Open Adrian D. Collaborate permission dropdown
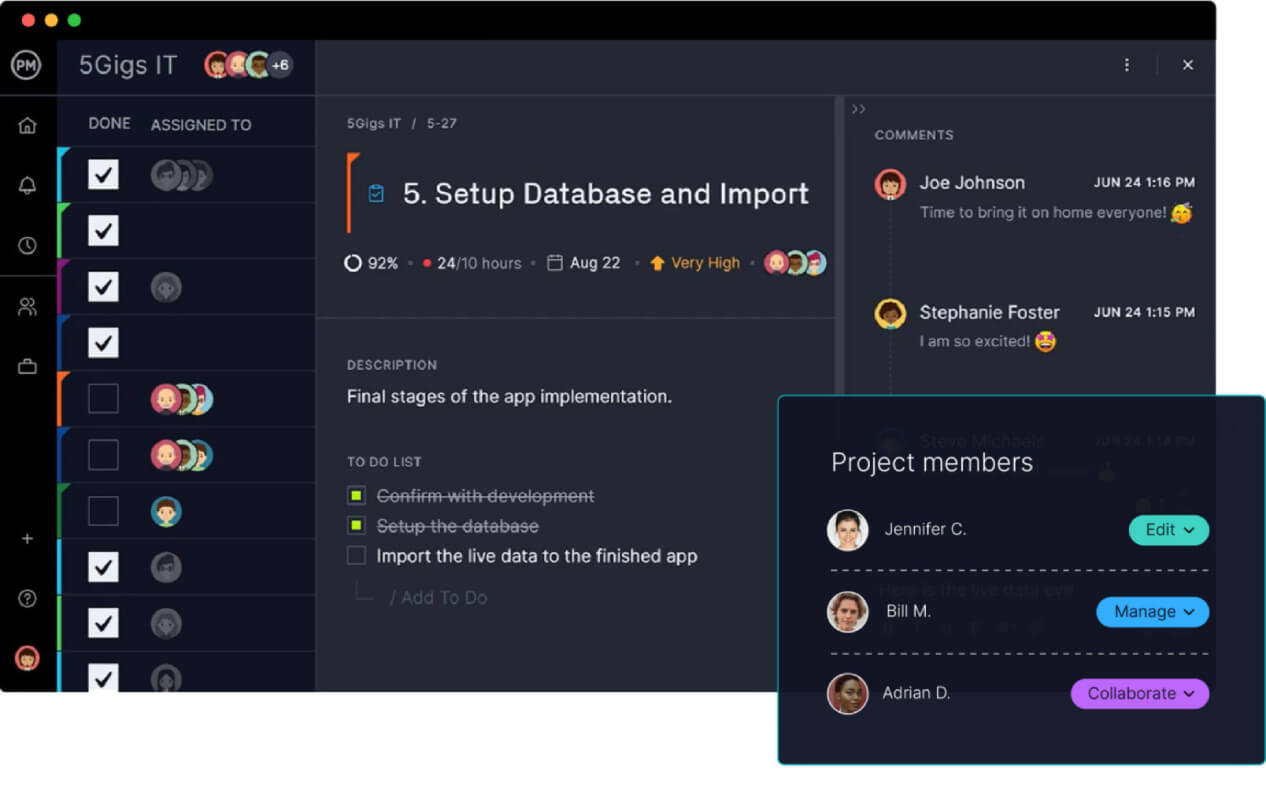1266x800 pixels. [1140, 694]
